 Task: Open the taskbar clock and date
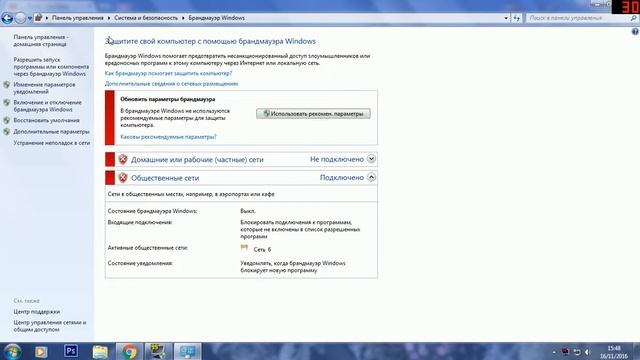613,352
